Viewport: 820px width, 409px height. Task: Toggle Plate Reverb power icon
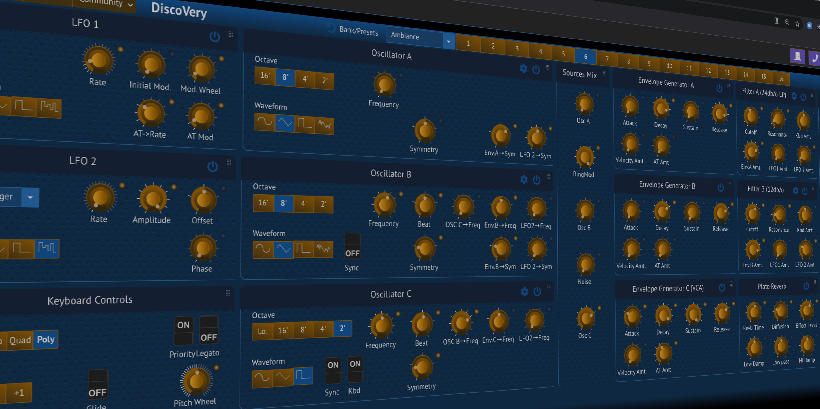tap(807, 286)
